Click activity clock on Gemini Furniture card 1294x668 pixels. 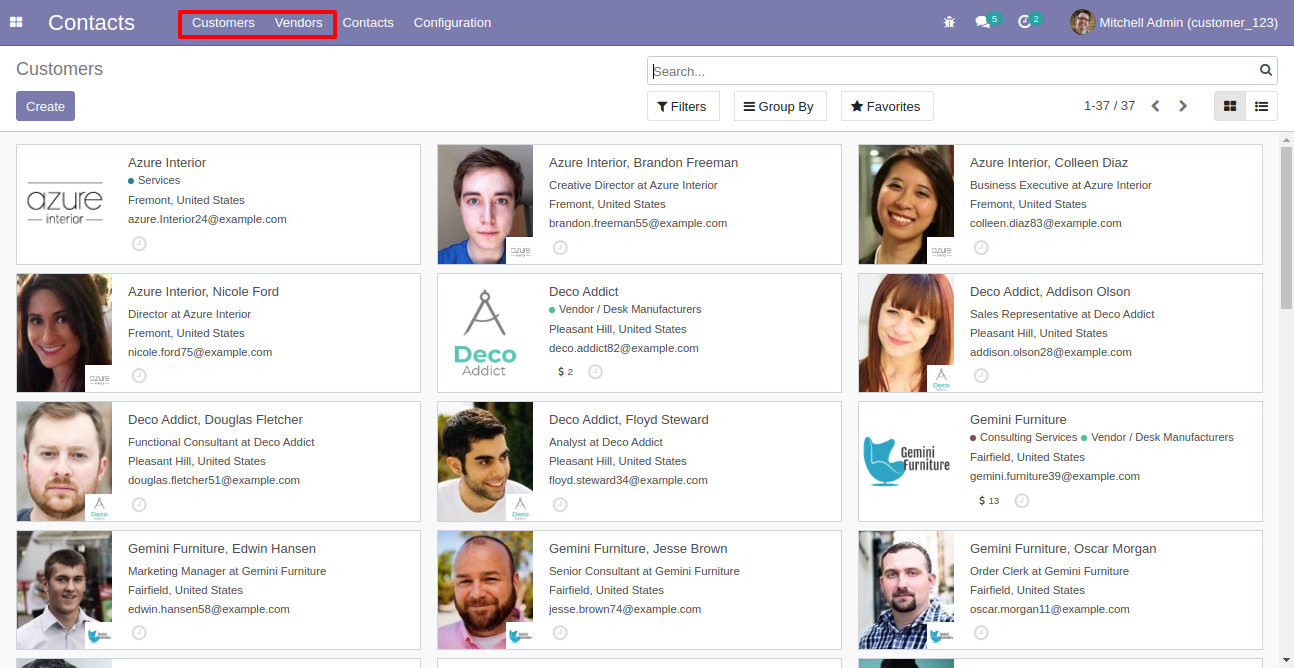(1021, 500)
